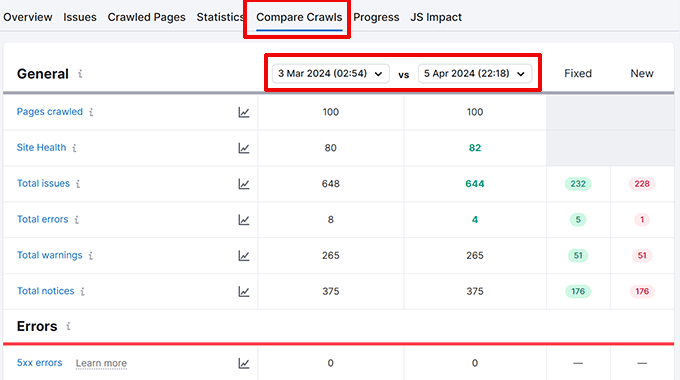Open the trend chart icon for 5xx errors
680x380 pixels.
point(244,363)
